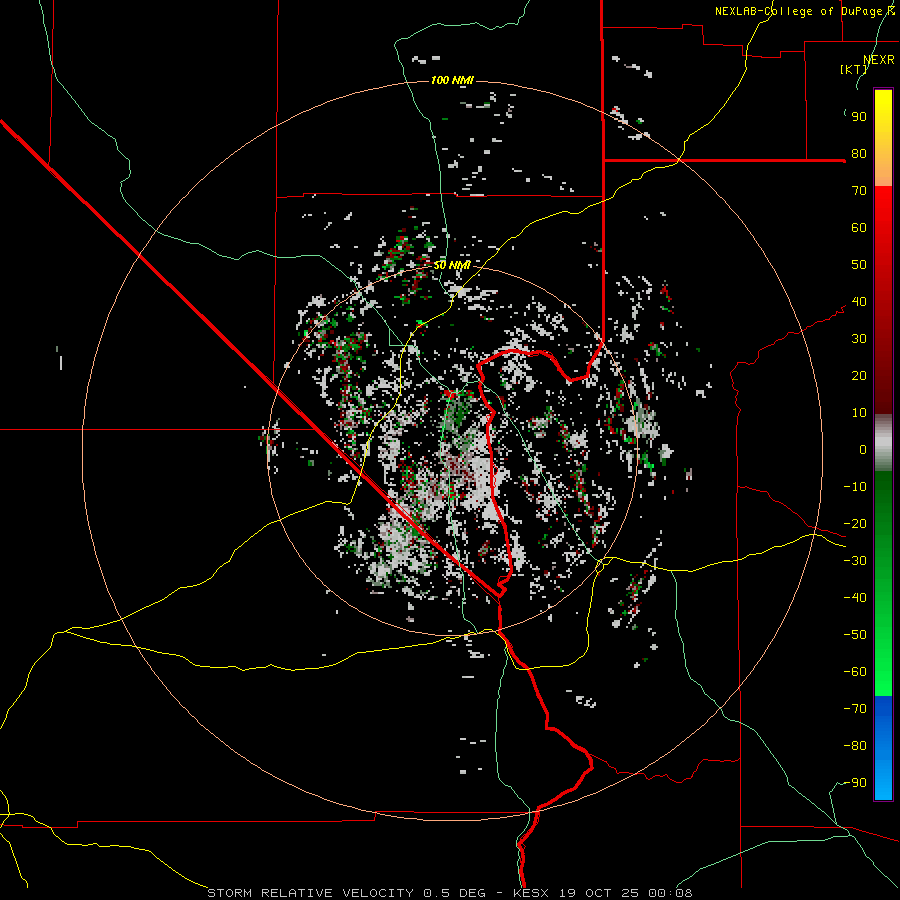Click the 60 value on velocity scale
Image resolution: width=900 pixels, height=900 pixels.
click(859, 228)
